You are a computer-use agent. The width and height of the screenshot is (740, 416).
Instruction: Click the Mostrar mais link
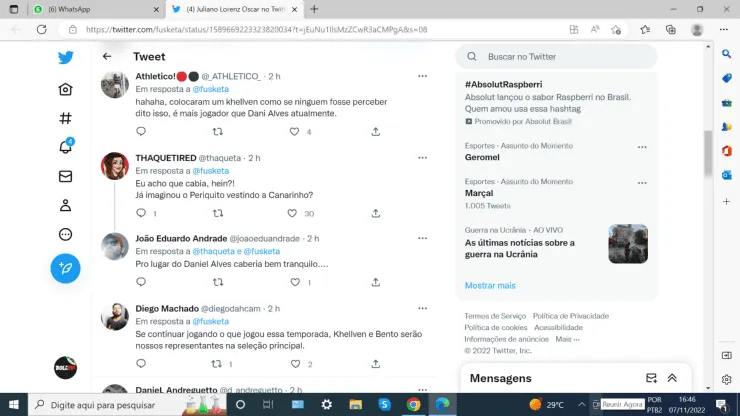[490, 285]
